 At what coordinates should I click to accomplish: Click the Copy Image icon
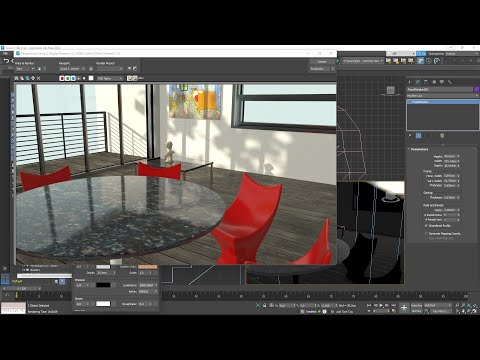[x=22, y=78]
